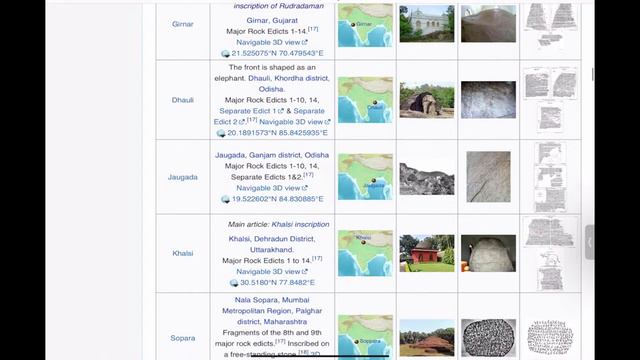Click the globe icon beside Jaugada coordinates
The width and height of the screenshot is (640, 360).
point(225,199)
